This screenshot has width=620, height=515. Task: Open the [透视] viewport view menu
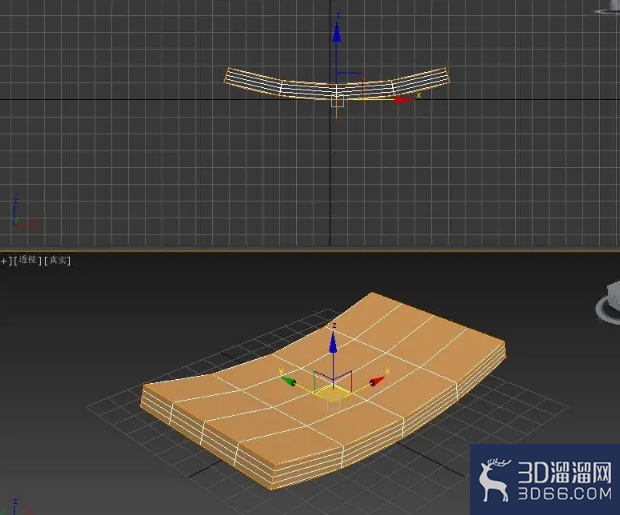[x=27, y=260]
